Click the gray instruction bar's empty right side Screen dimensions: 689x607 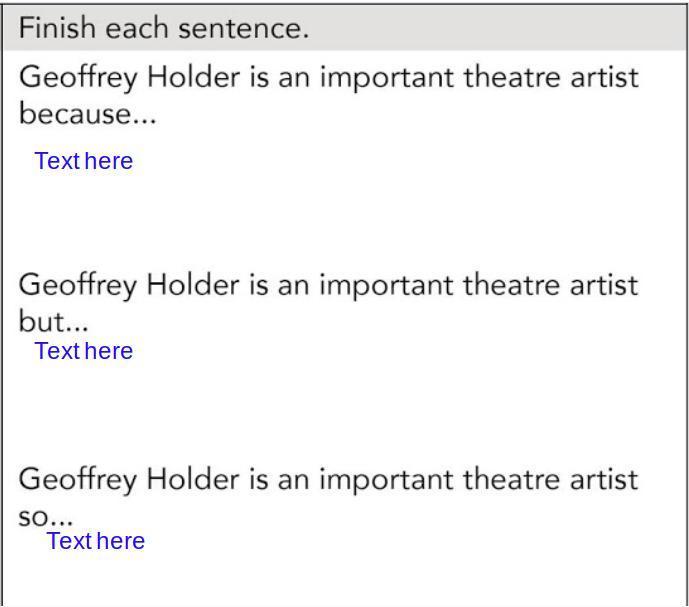(x=520, y=28)
